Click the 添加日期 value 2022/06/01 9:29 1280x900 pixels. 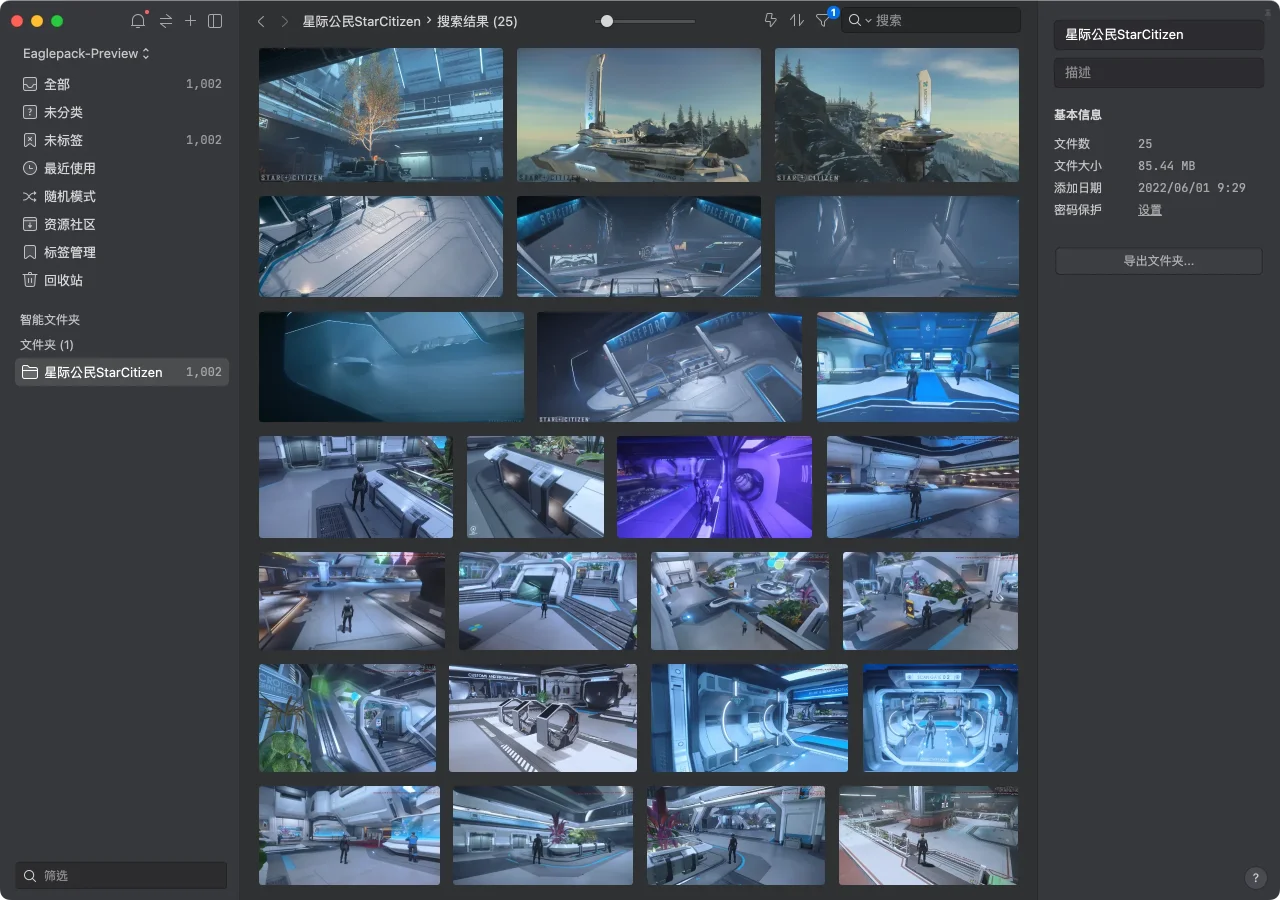(1192, 188)
